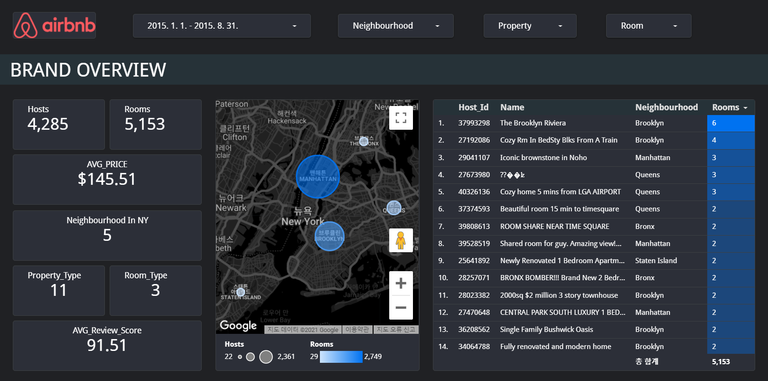Image resolution: width=768 pixels, height=381 pixels.
Task: Click host ID 27673980
Action: (474, 175)
